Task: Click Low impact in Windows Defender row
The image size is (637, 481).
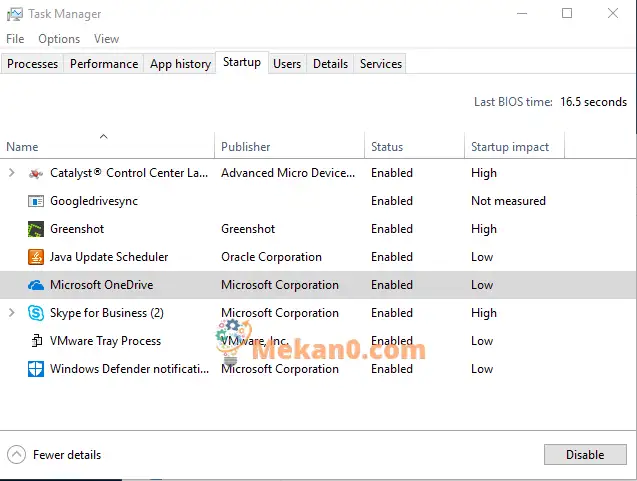Action: tap(482, 369)
